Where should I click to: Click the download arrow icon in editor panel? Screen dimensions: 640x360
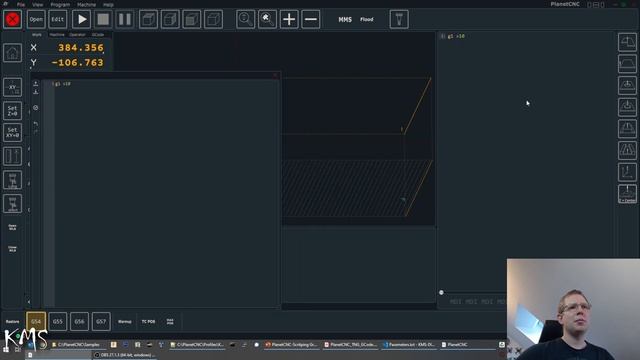click(x=36, y=92)
